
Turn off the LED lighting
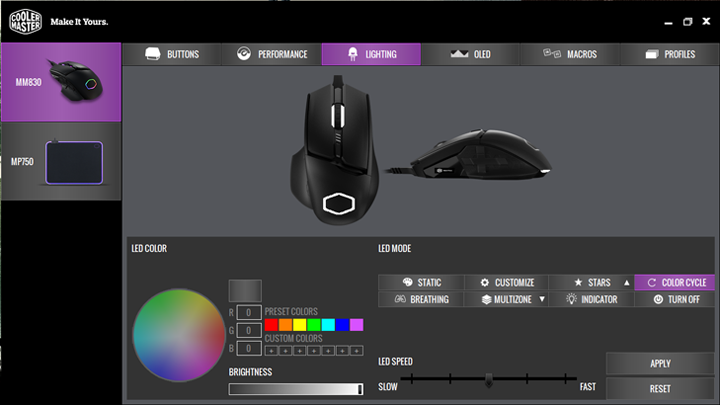coord(676,299)
